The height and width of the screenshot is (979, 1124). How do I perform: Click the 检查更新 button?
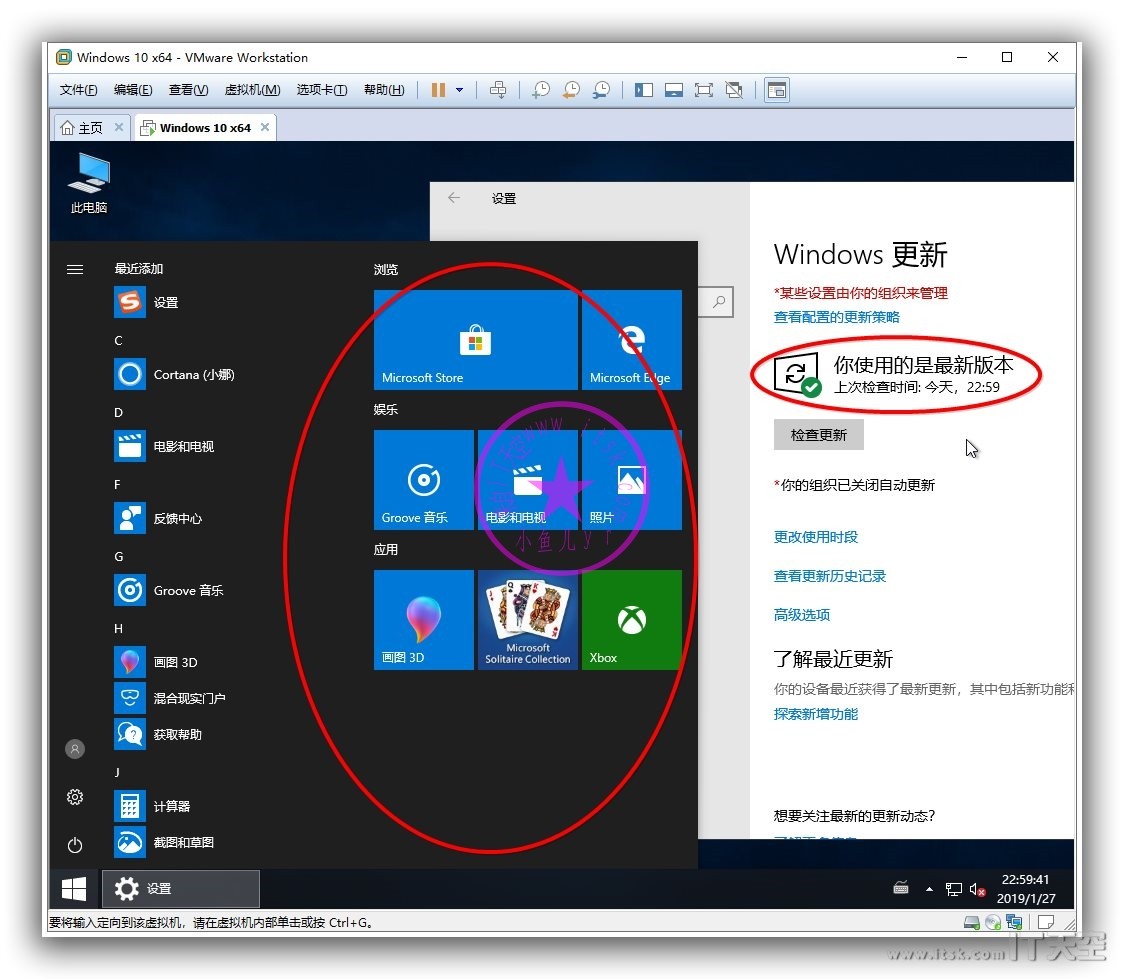pyautogui.click(x=819, y=434)
